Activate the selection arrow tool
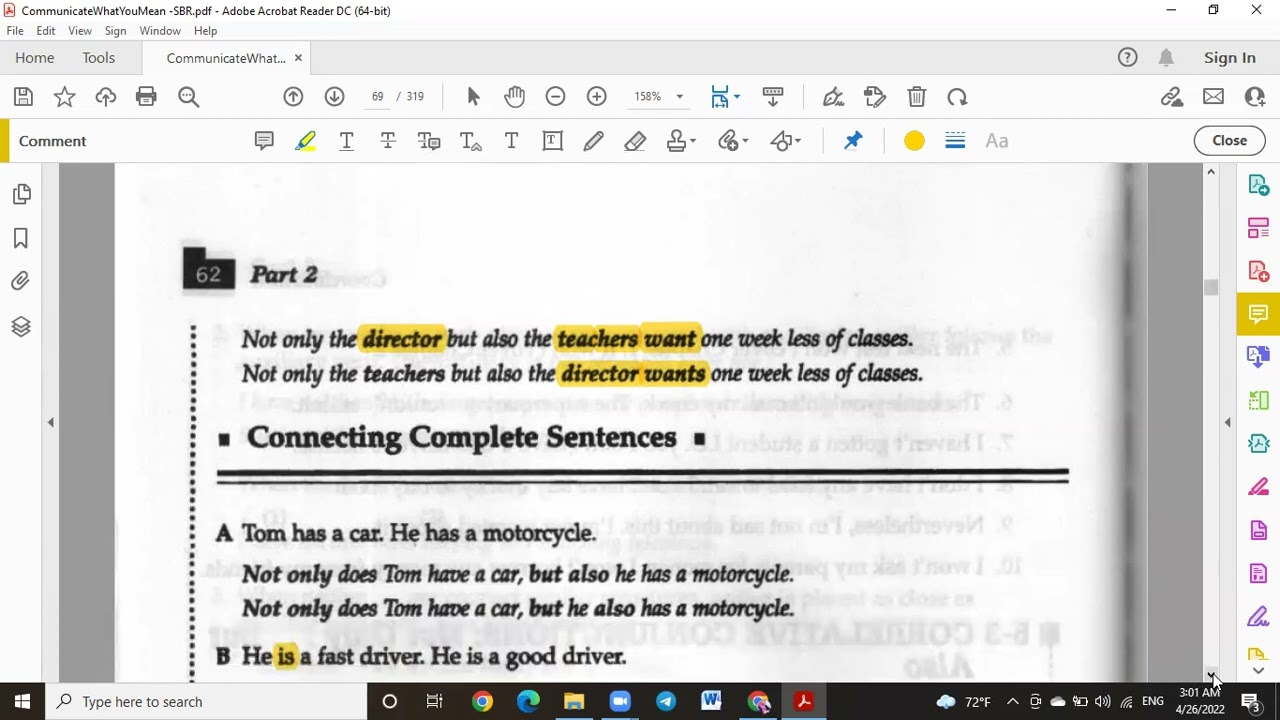 click(473, 97)
